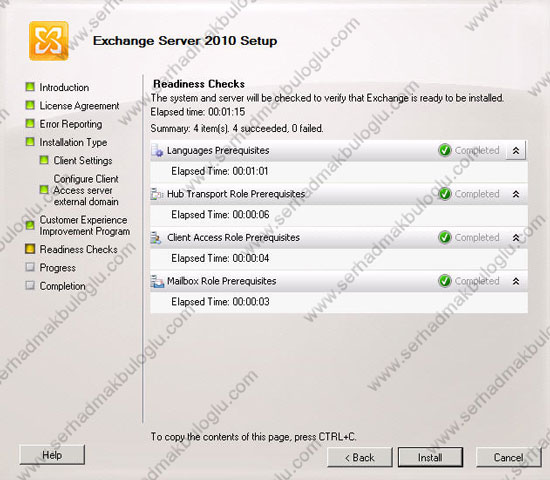Select the Installation Type step
This screenshot has width=550, height=480.
(73, 142)
